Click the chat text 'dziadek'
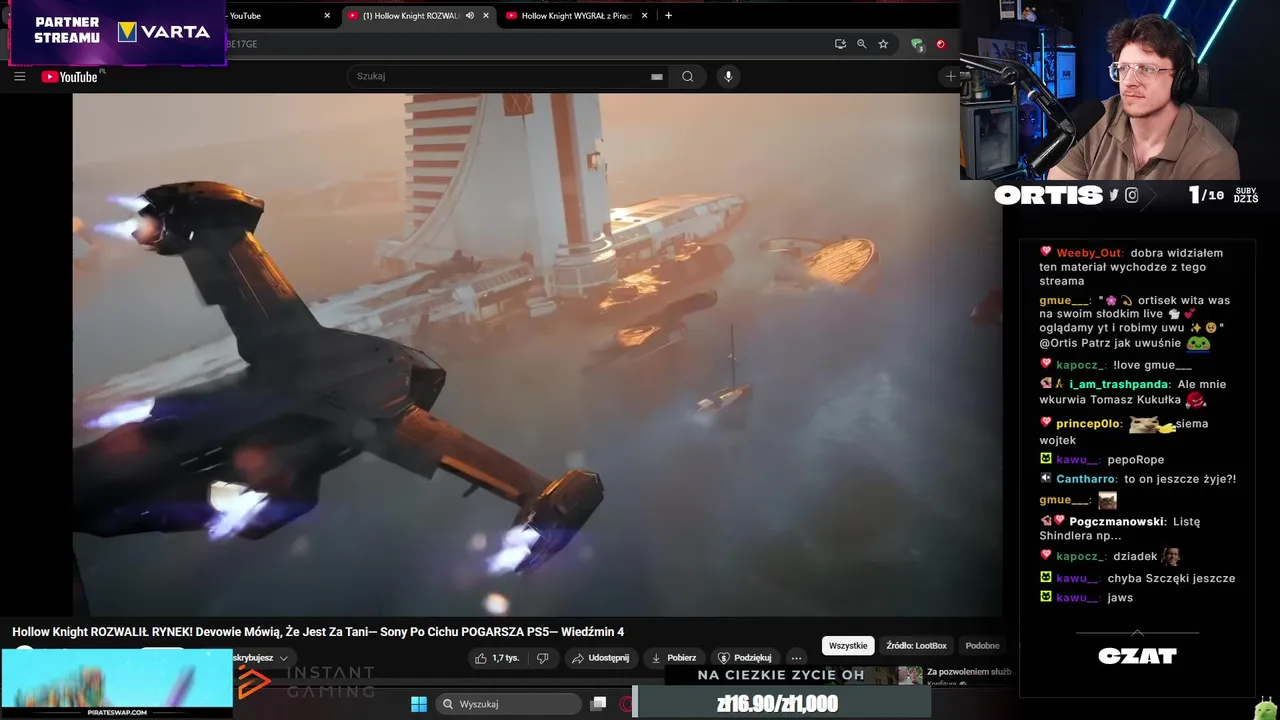Screen dimensions: 1280x720 point(1135,557)
